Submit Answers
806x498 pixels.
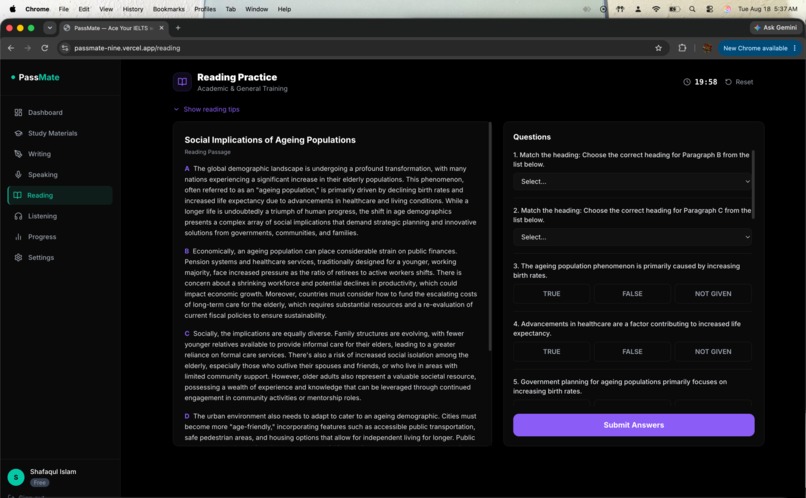(634, 425)
